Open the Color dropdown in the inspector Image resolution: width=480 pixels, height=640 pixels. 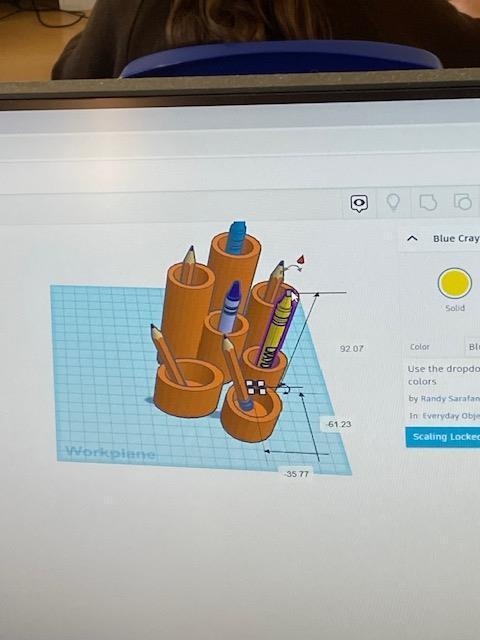point(472,347)
